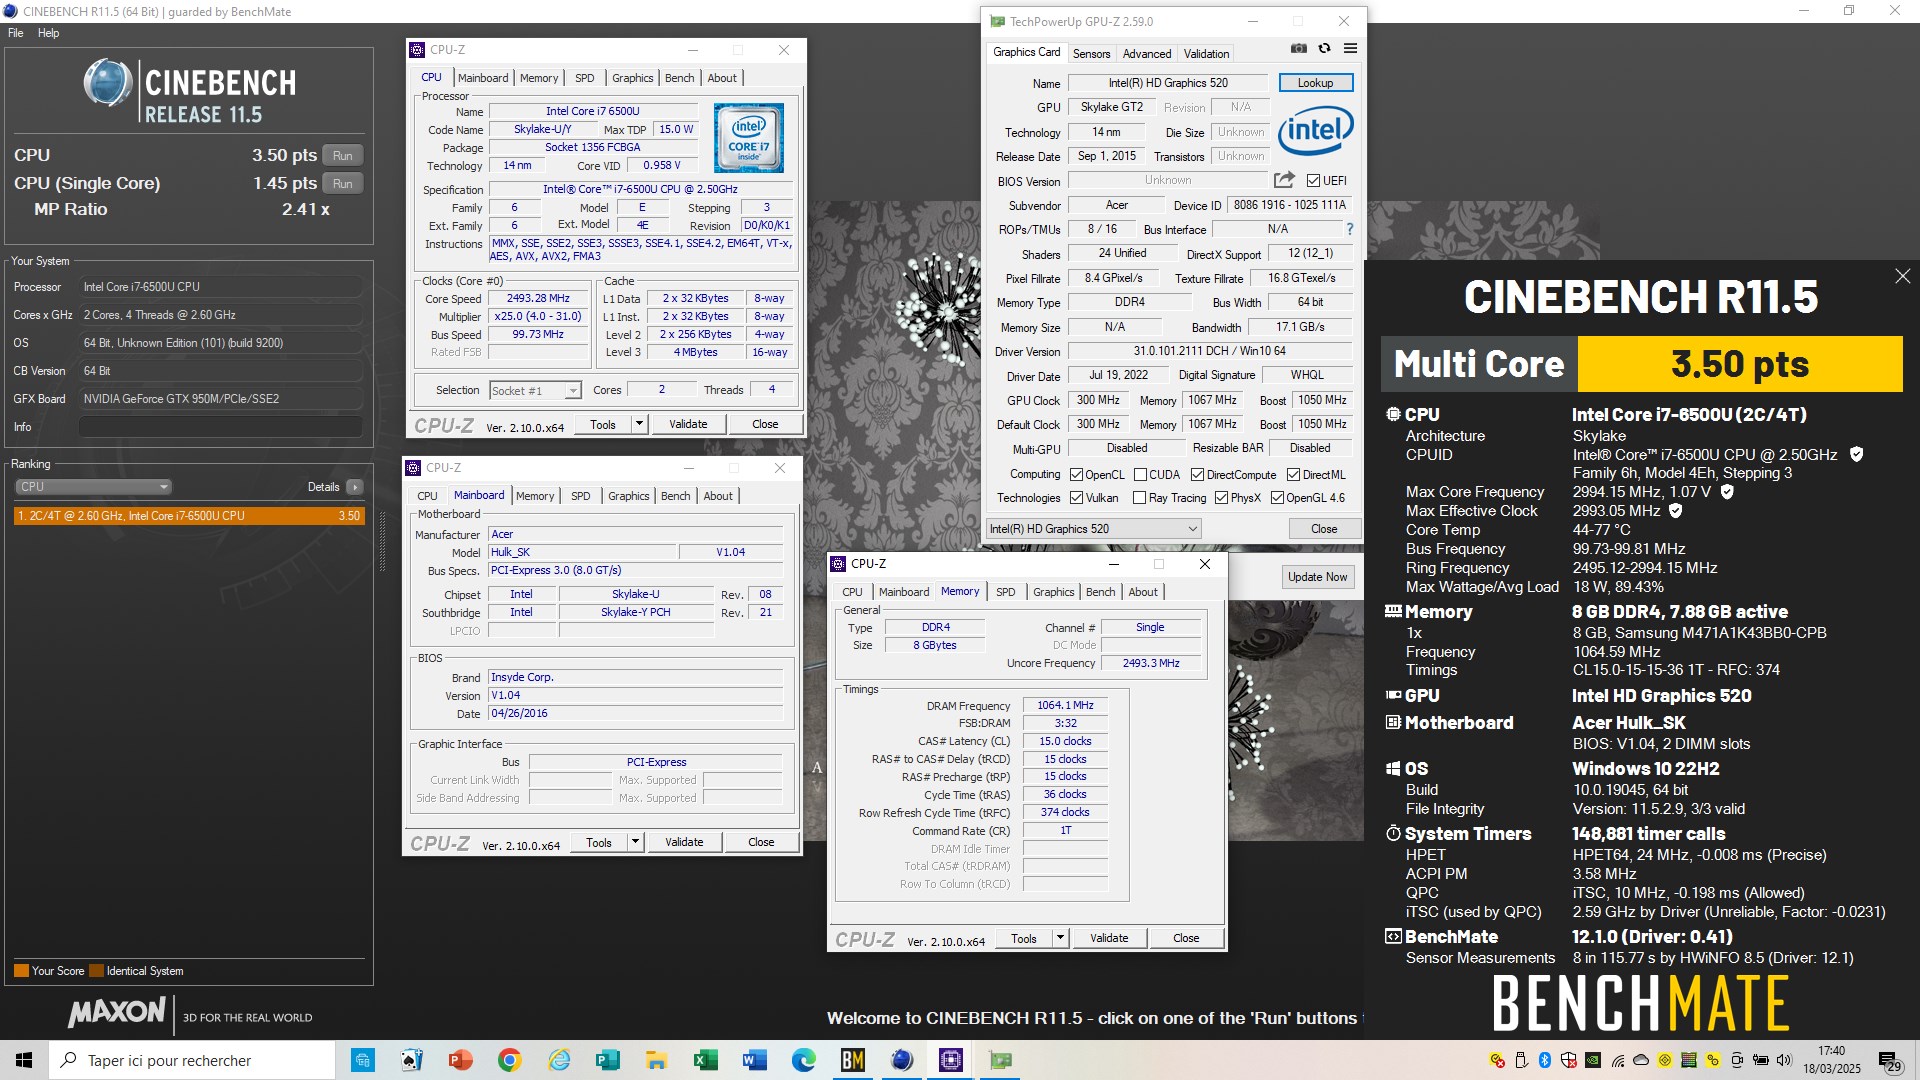Open Internet Explorer from the taskbar
Viewport: 1920px width, 1080px height.
point(558,1060)
